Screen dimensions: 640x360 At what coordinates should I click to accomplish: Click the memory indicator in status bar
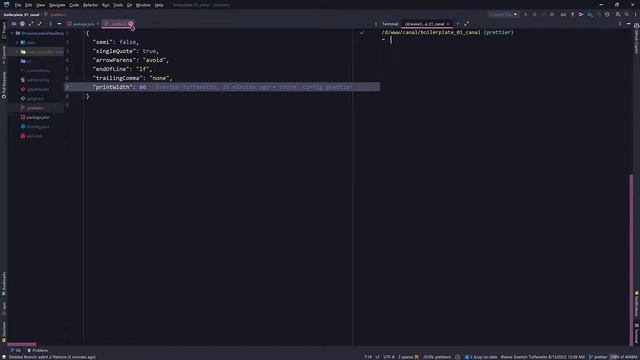pos(623,357)
